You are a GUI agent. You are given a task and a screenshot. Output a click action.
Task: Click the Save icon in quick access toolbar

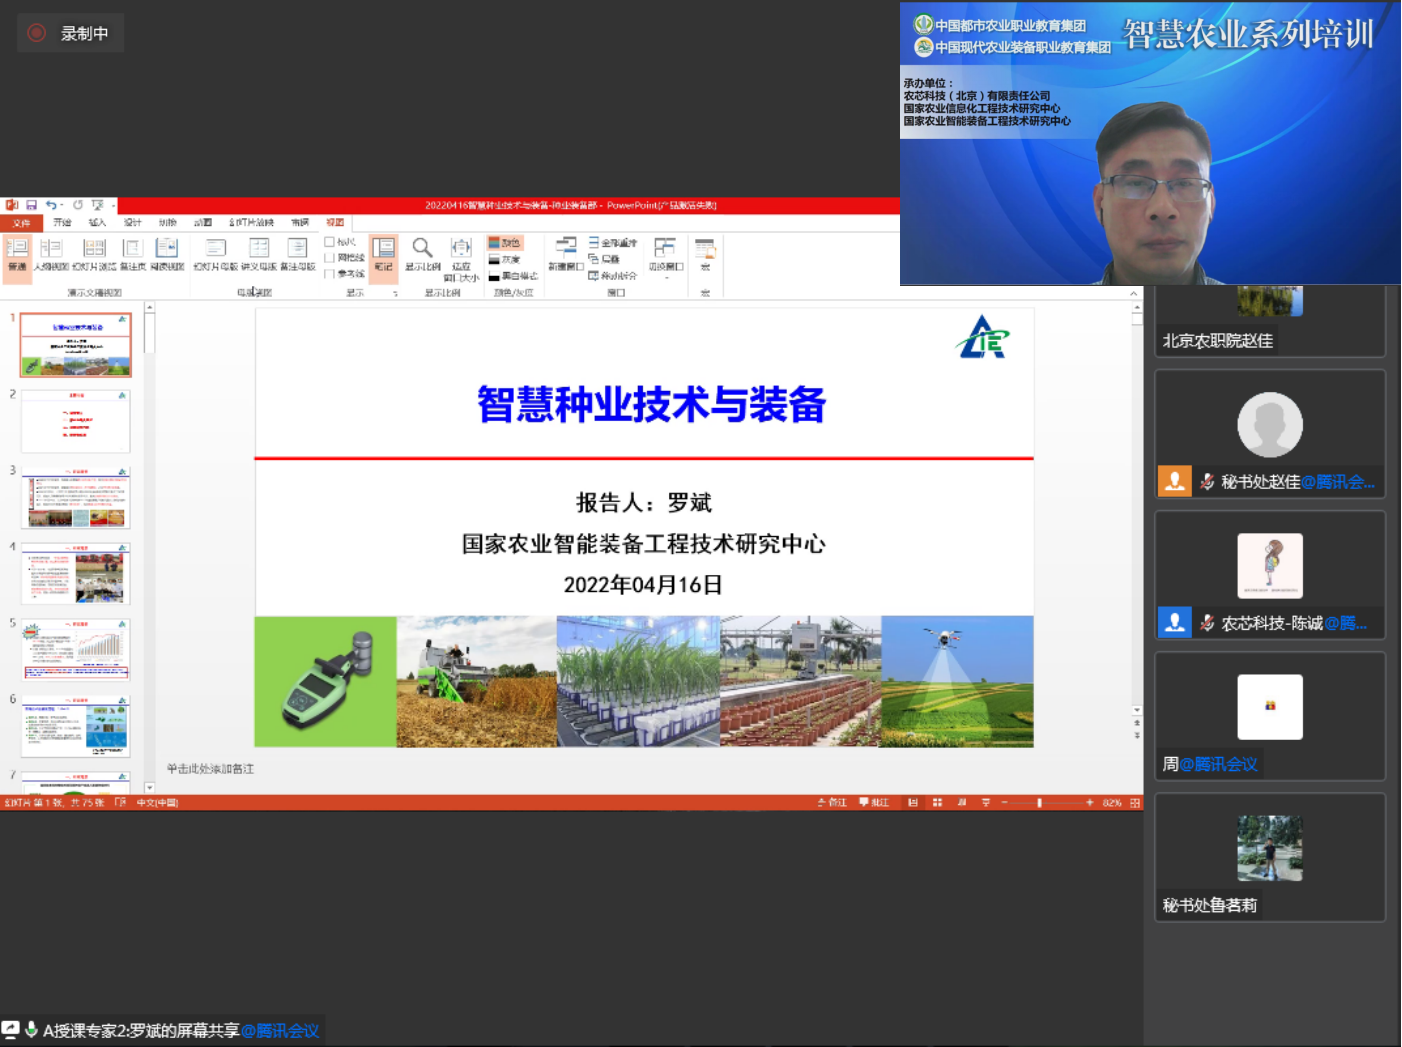31,205
